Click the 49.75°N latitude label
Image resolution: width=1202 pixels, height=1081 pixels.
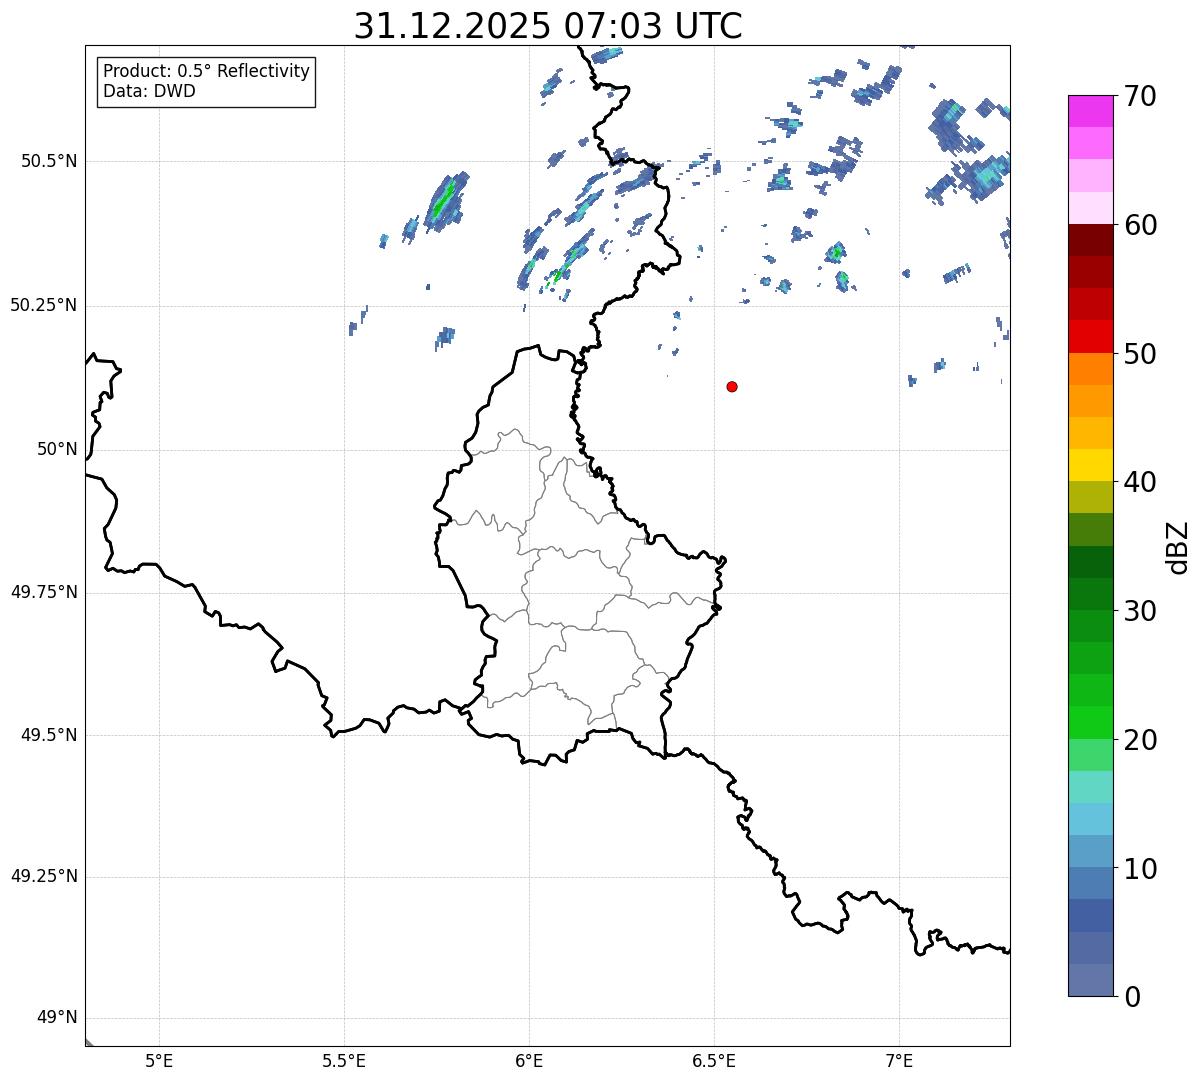point(44,592)
